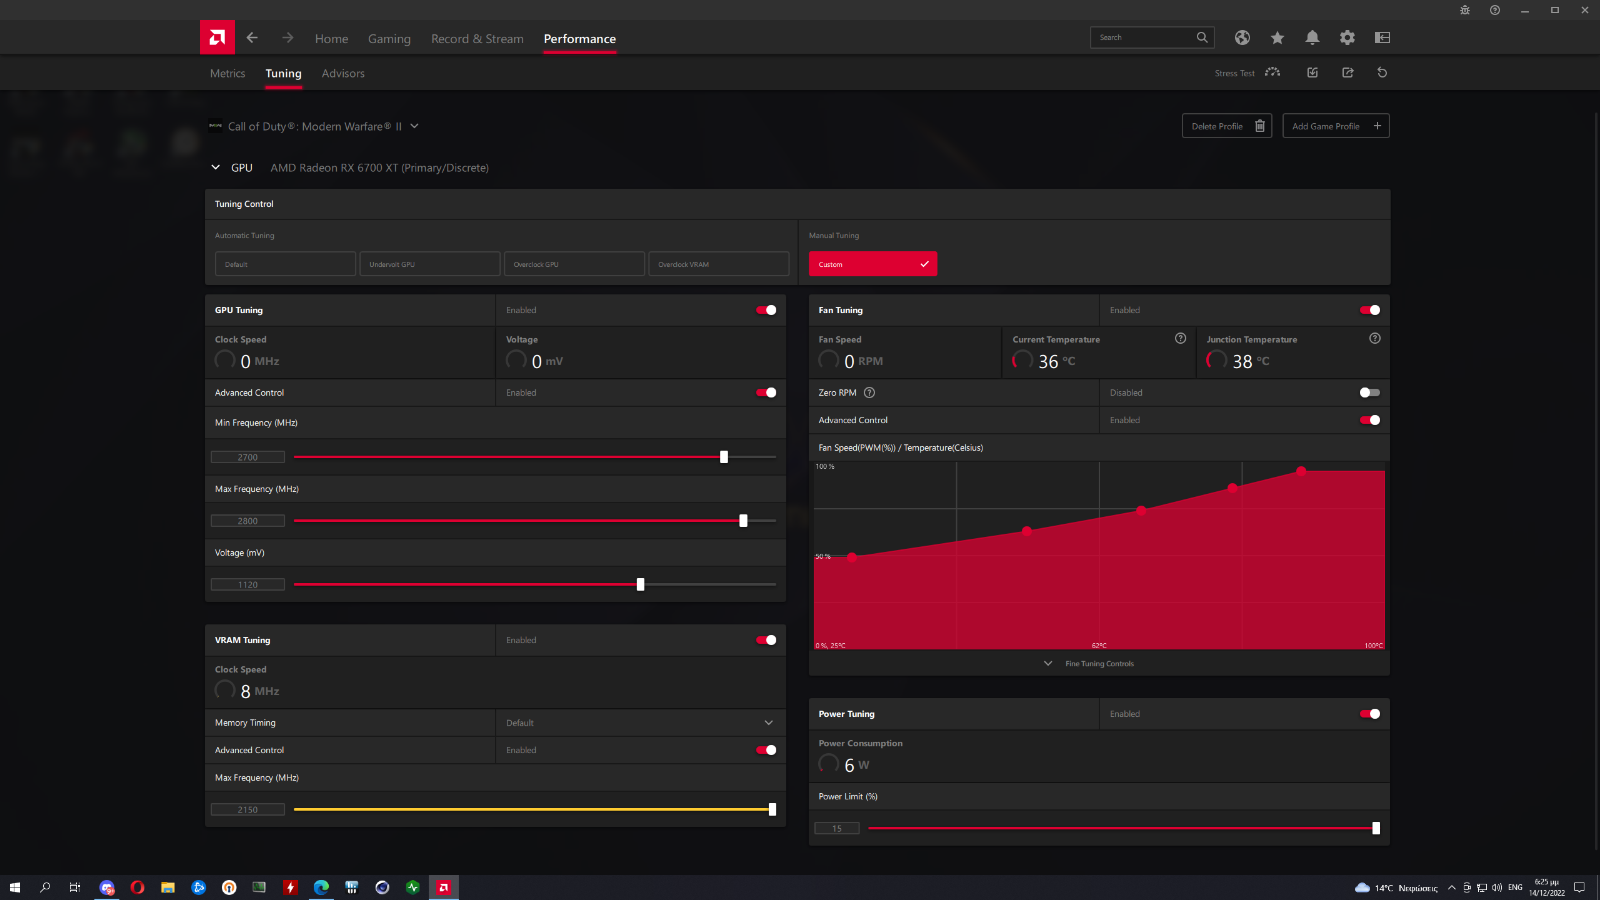The height and width of the screenshot is (900, 1600).
Task: Toggle GPU Advanced Control switch
Action: tap(766, 392)
